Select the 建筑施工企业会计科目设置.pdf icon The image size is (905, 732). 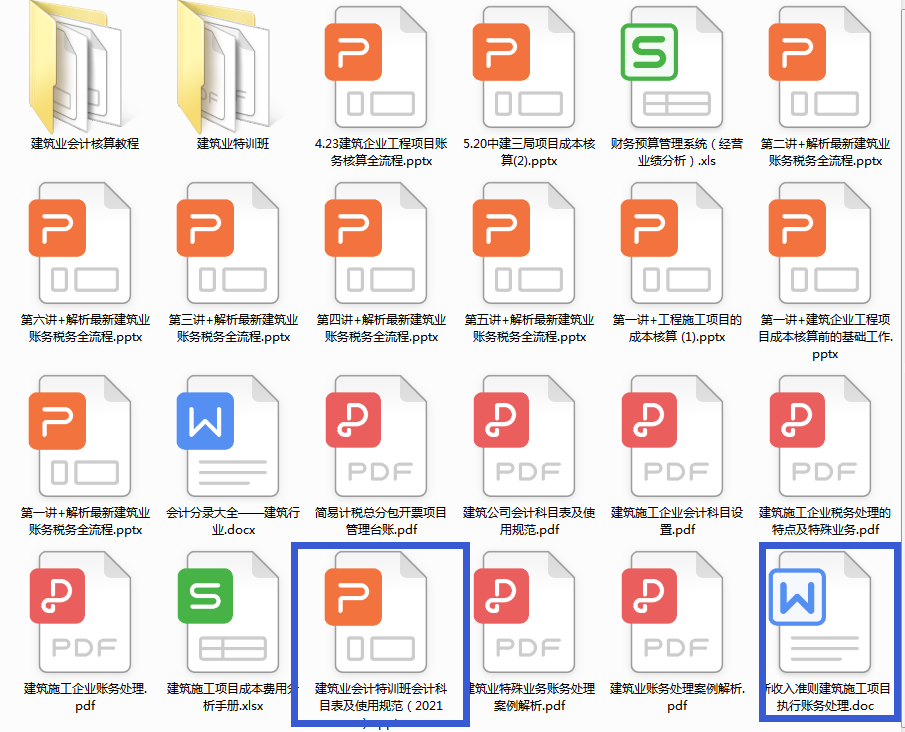pyautogui.click(x=671, y=436)
